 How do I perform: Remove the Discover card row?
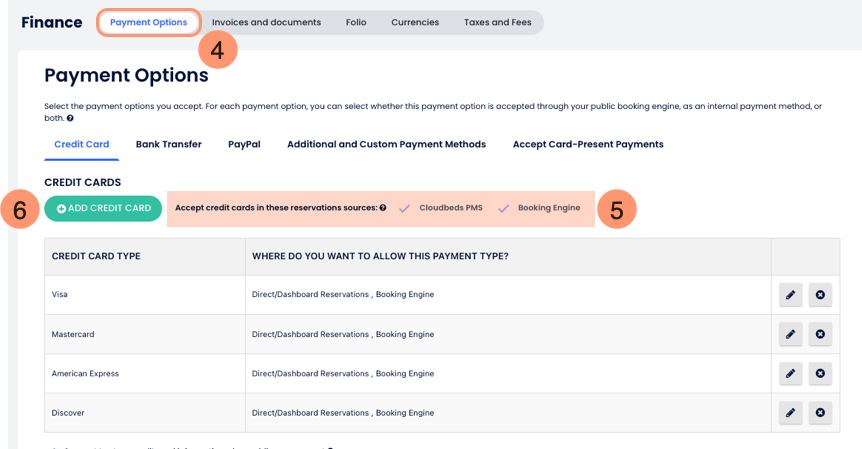(x=820, y=412)
